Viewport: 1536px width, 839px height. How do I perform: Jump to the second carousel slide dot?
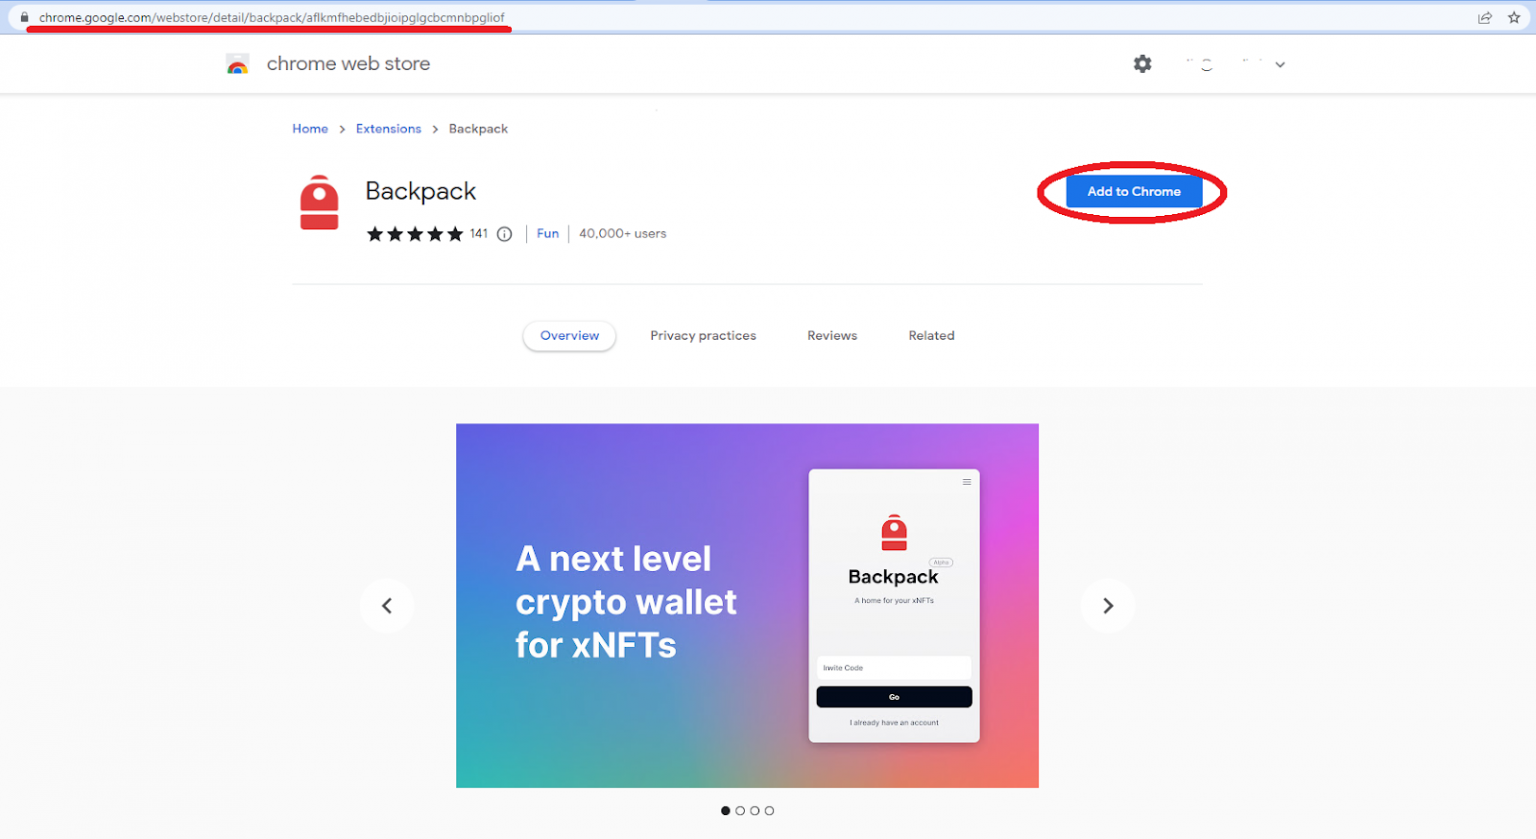(740, 811)
